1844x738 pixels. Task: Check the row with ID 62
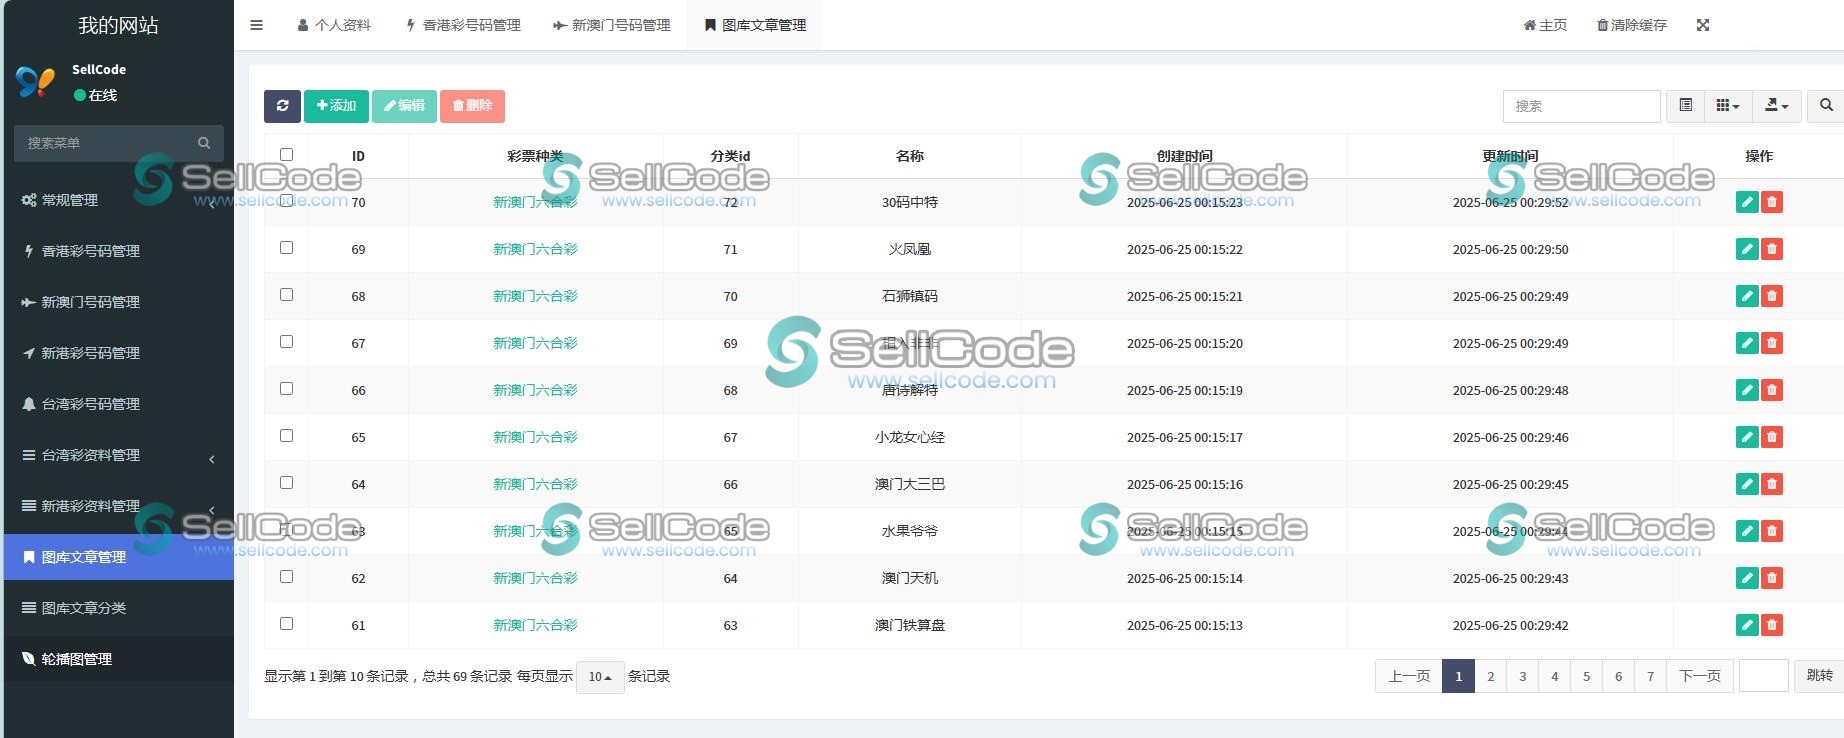[x=286, y=576]
